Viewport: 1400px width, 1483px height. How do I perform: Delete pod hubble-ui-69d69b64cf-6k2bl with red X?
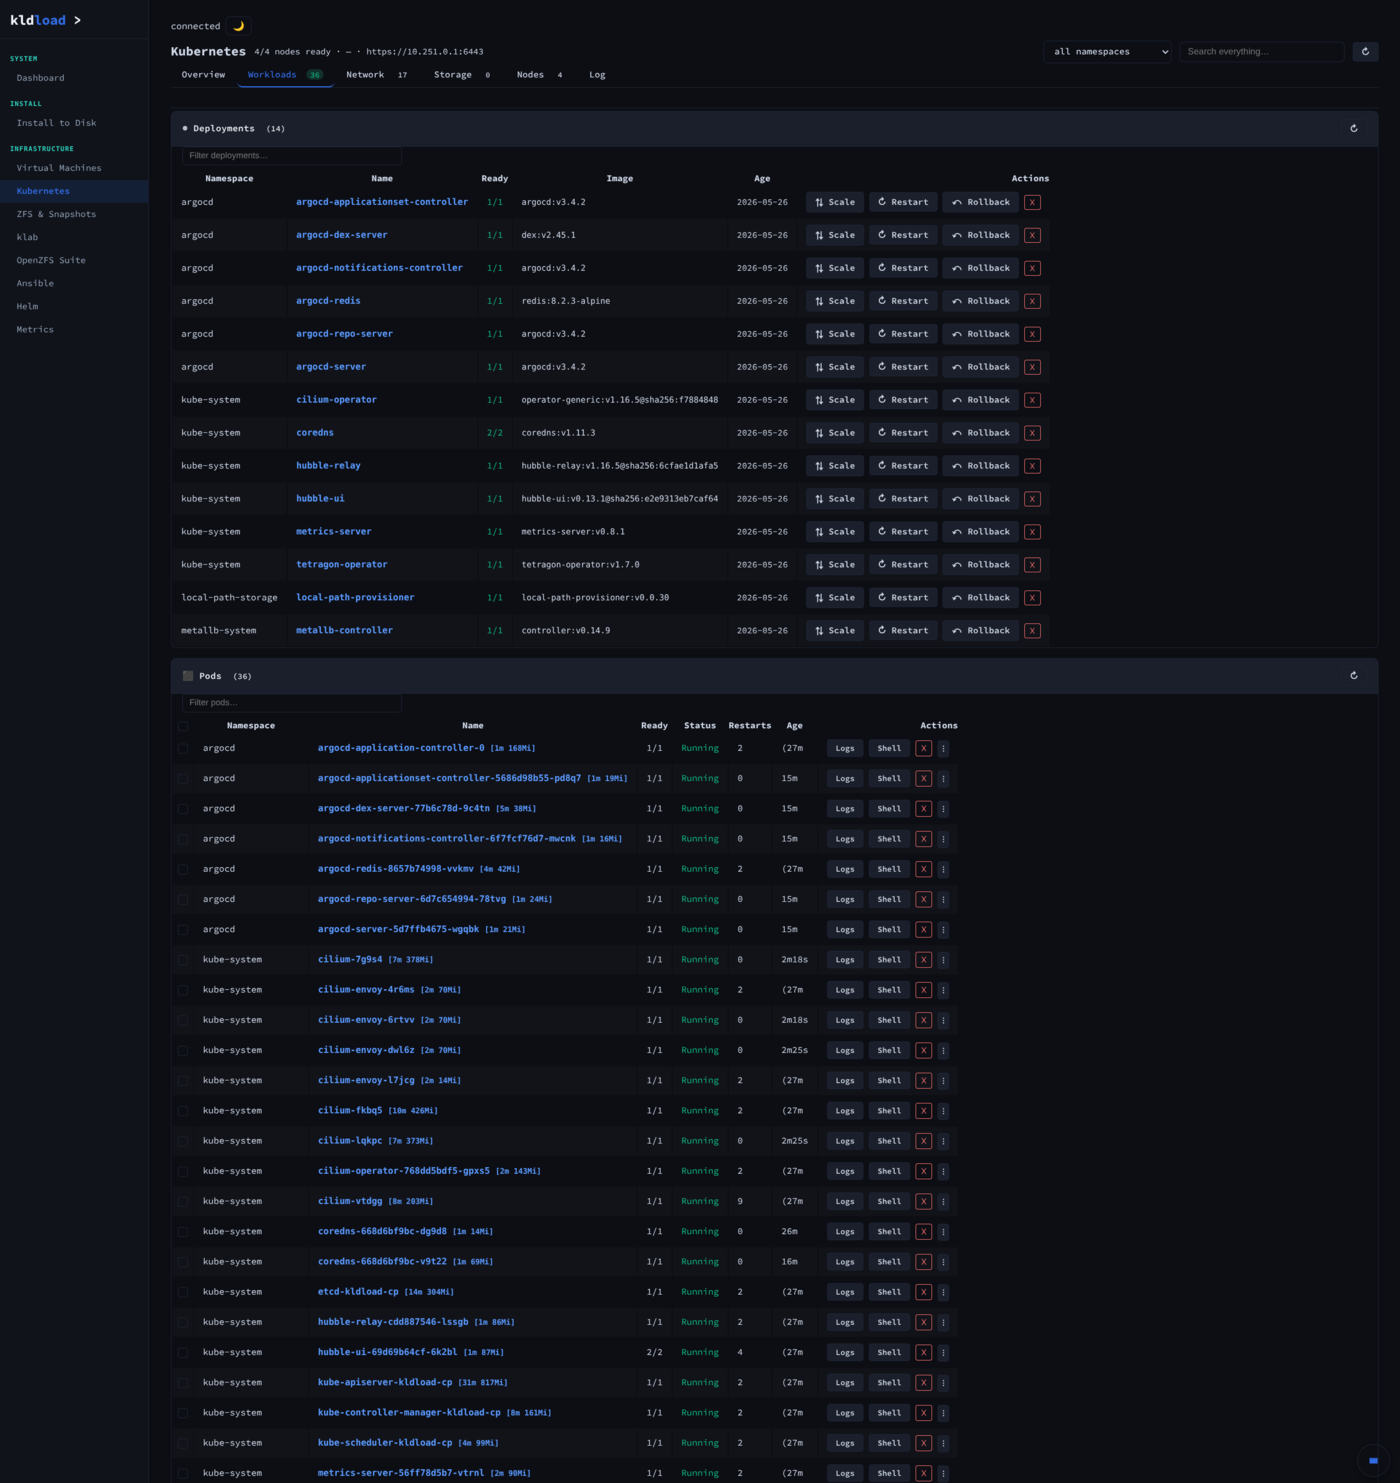point(923,1352)
